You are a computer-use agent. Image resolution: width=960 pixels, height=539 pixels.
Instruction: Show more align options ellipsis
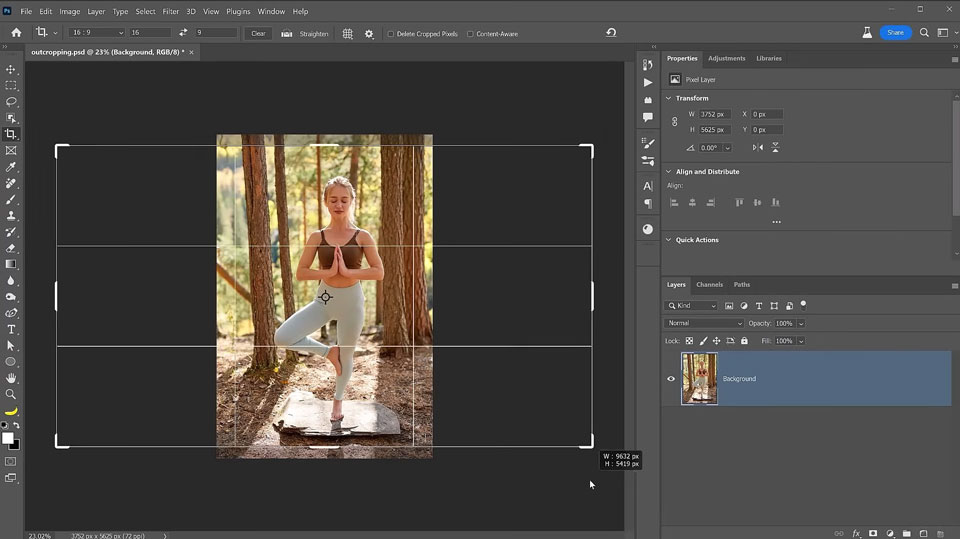point(776,222)
